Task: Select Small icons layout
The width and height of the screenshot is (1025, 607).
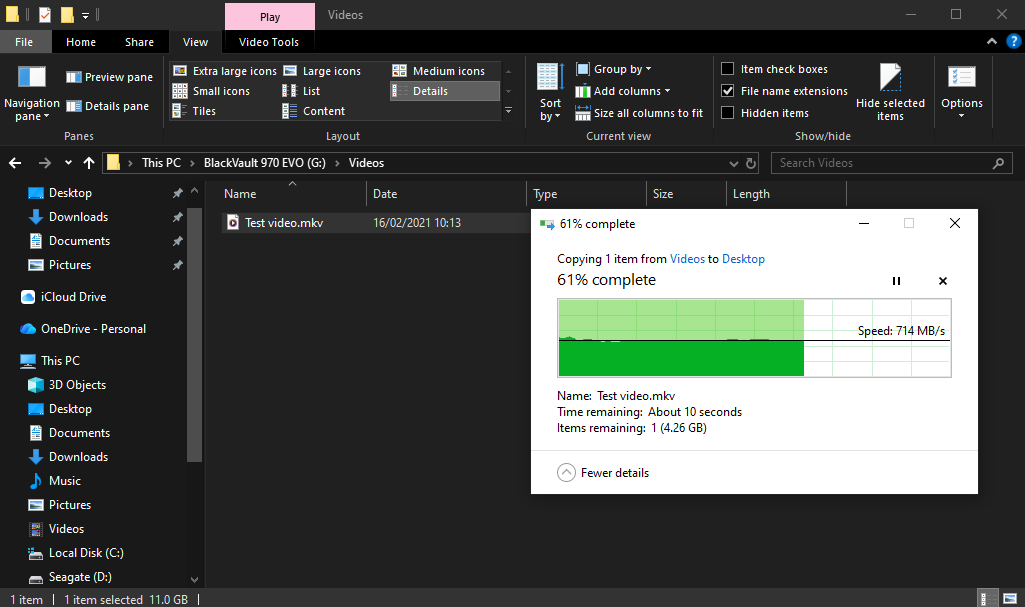Action: click(211, 91)
